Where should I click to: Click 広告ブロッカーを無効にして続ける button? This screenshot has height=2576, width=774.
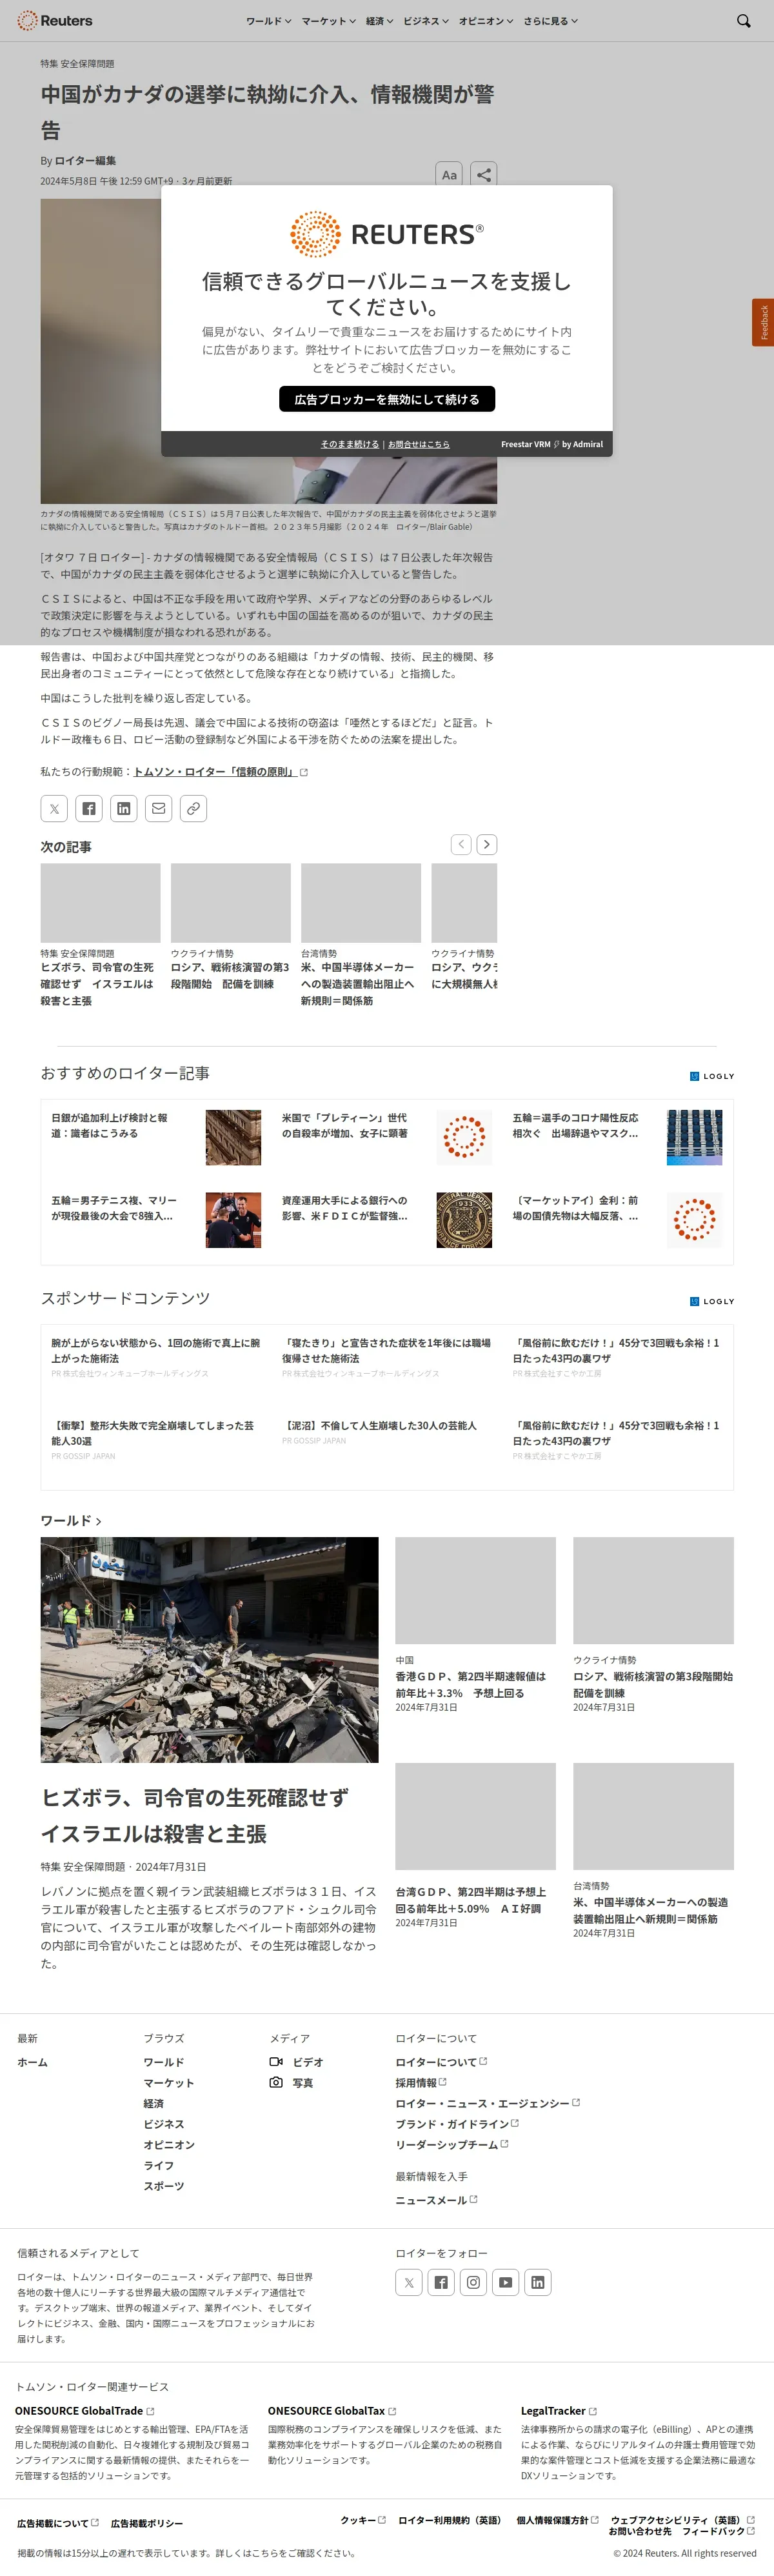coord(387,399)
